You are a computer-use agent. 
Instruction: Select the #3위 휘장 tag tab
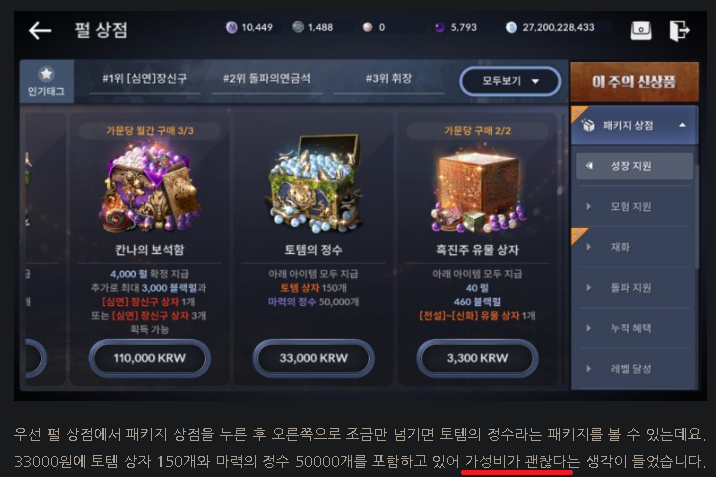(x=389, y=79)
